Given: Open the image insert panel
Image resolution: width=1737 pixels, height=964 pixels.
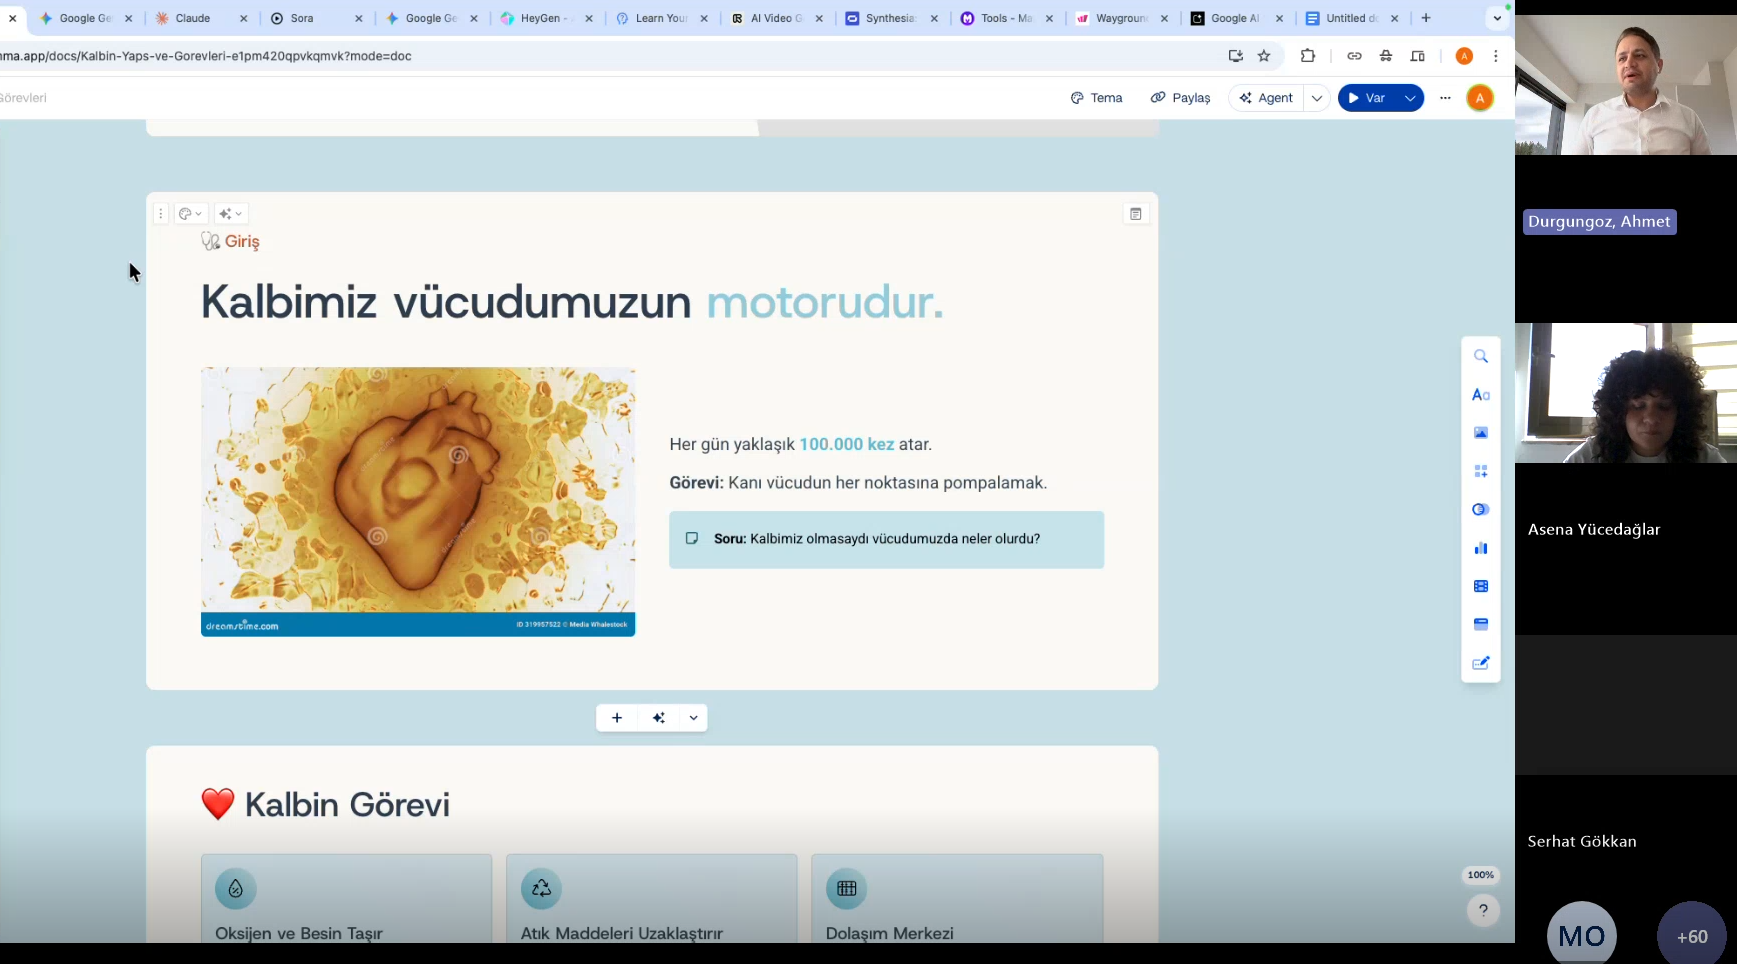Looking at the screenshot, I should point(1481,433).
